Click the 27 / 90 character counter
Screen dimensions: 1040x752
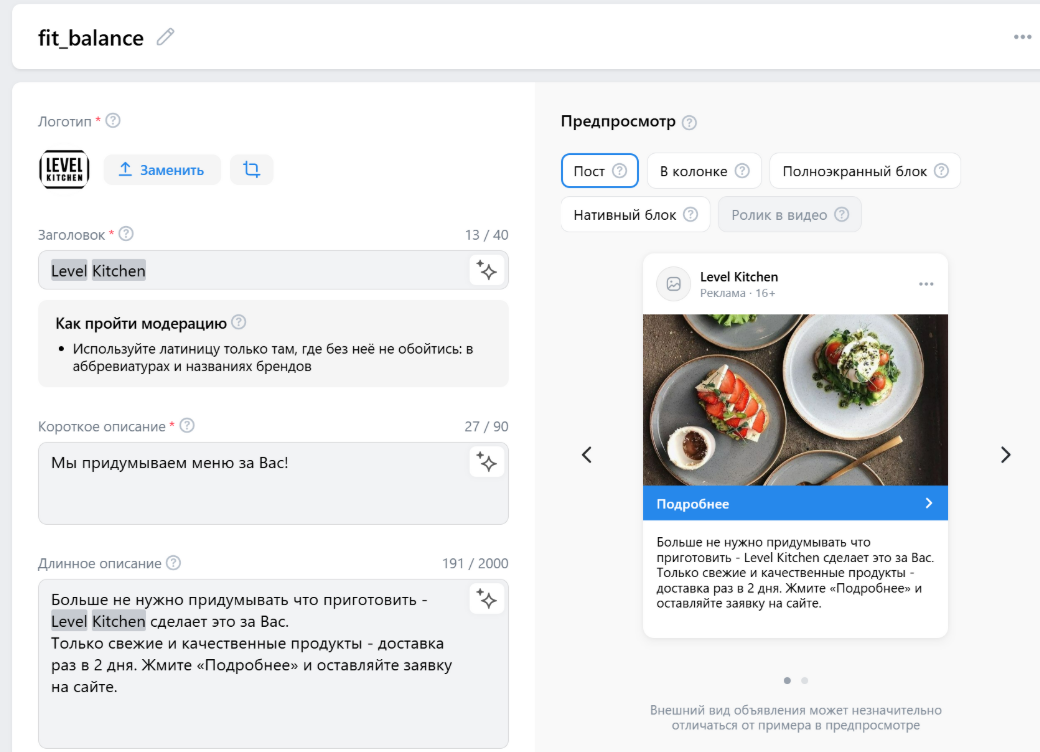486,426
